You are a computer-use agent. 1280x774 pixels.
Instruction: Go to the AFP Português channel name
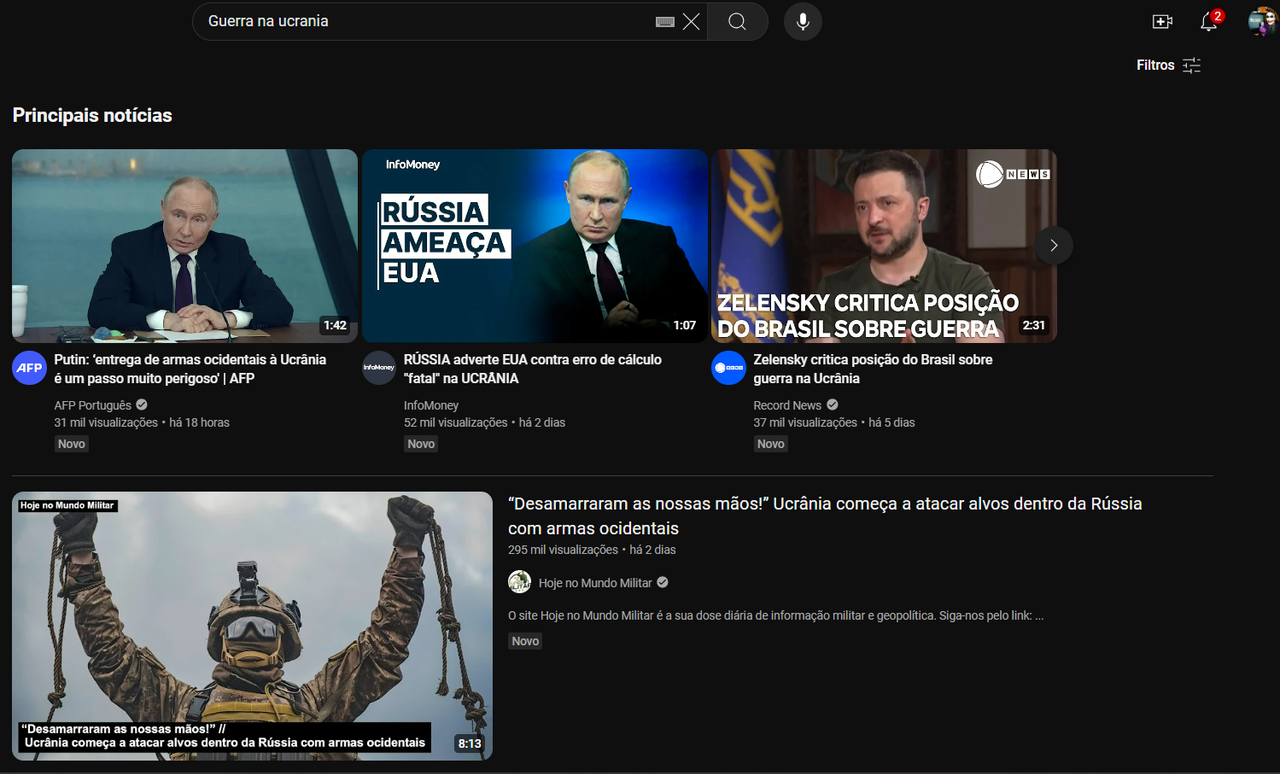tap(93, 405)
